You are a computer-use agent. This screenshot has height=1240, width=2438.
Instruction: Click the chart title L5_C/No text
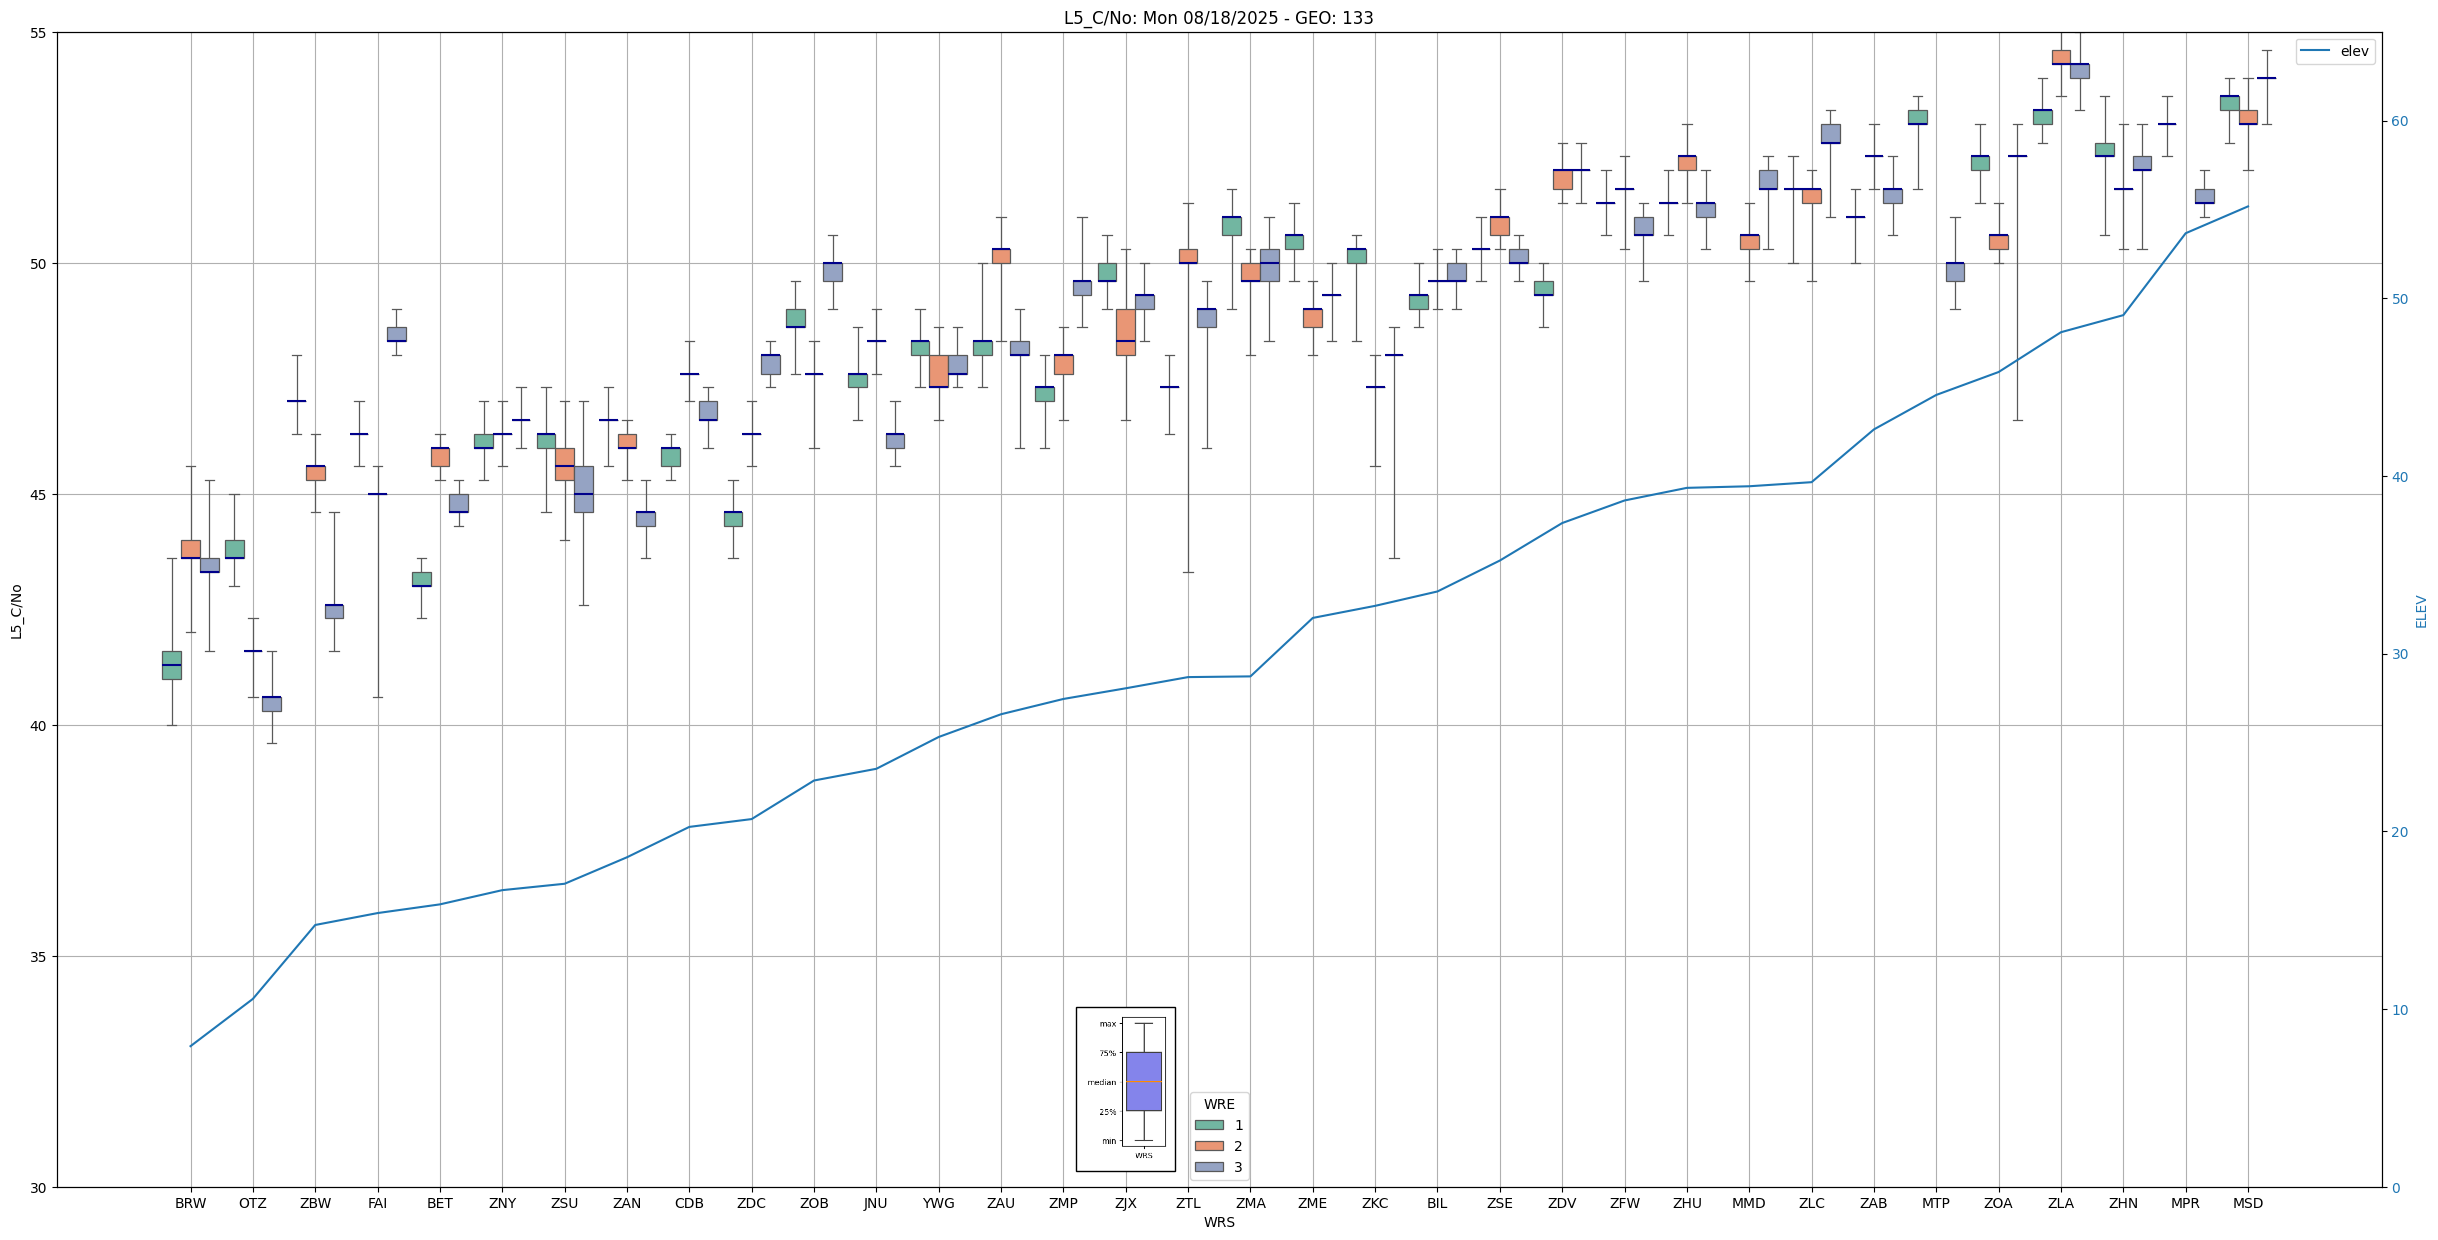(x=1218, y=18)
